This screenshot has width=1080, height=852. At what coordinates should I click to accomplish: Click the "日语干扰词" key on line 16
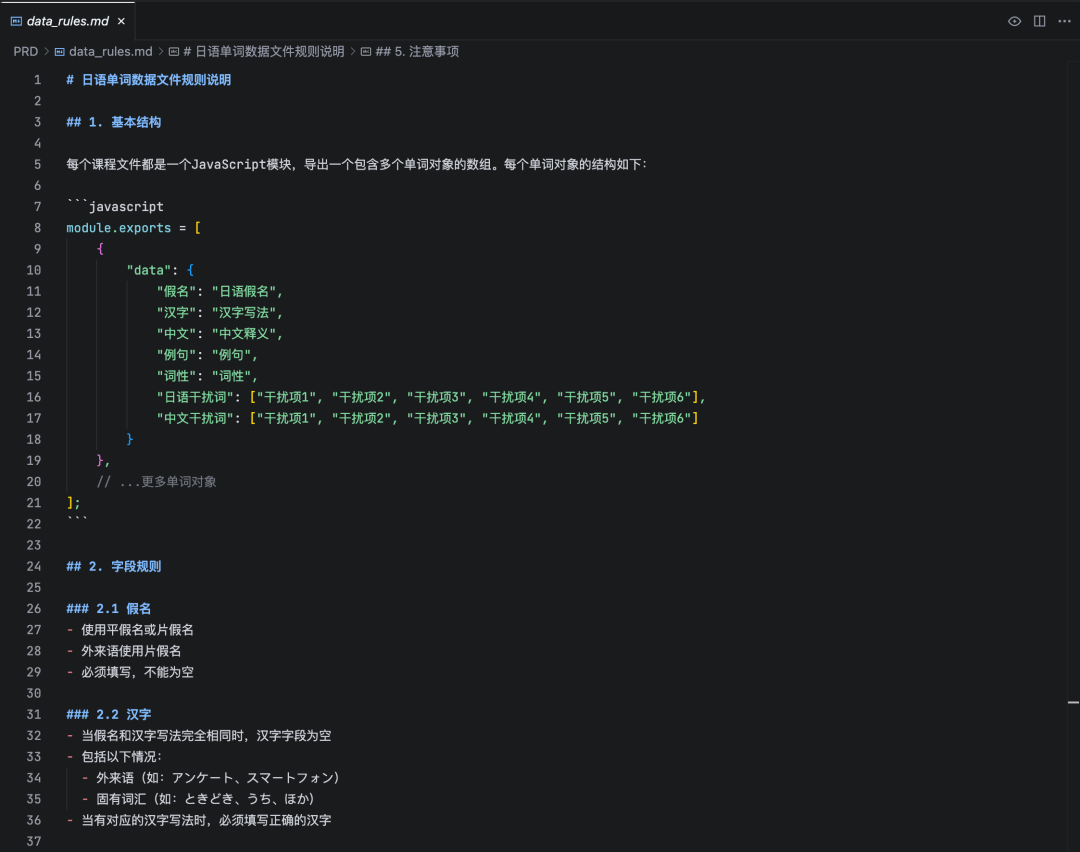[x=195, y=397]
